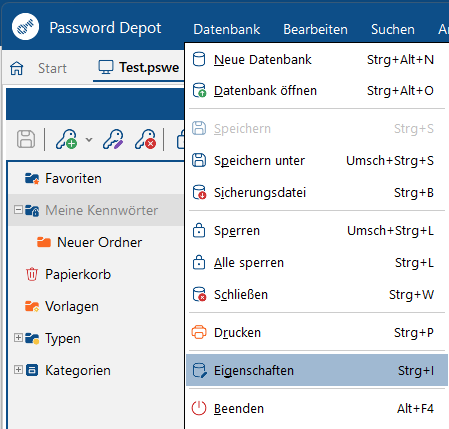449x429 pixels.
Task: Click the Neue Datenbank cylinder icon
Action: [x=199, y=59]
